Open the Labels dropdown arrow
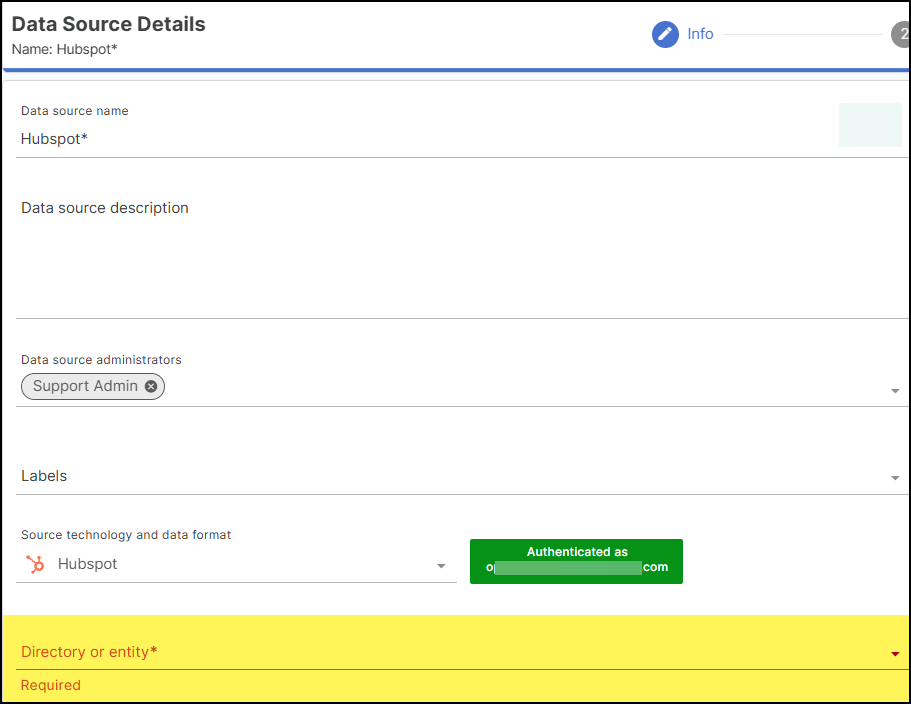 895,479
